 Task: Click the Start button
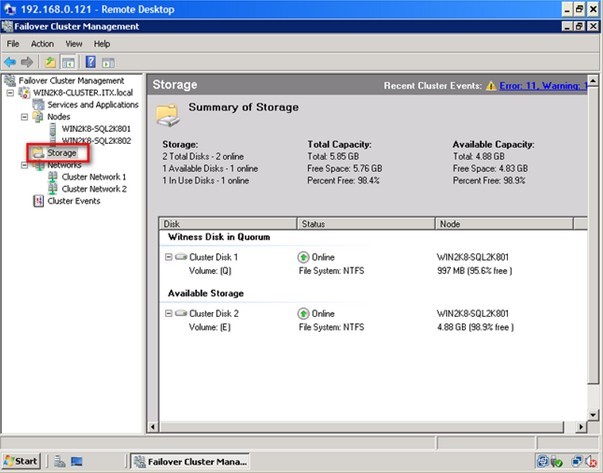[21, 461]
